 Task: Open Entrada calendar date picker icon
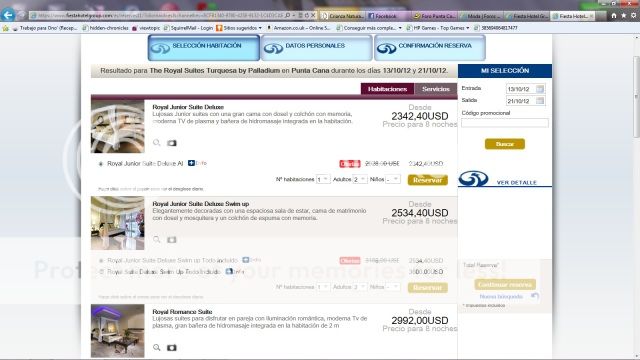tap(540, 89)
